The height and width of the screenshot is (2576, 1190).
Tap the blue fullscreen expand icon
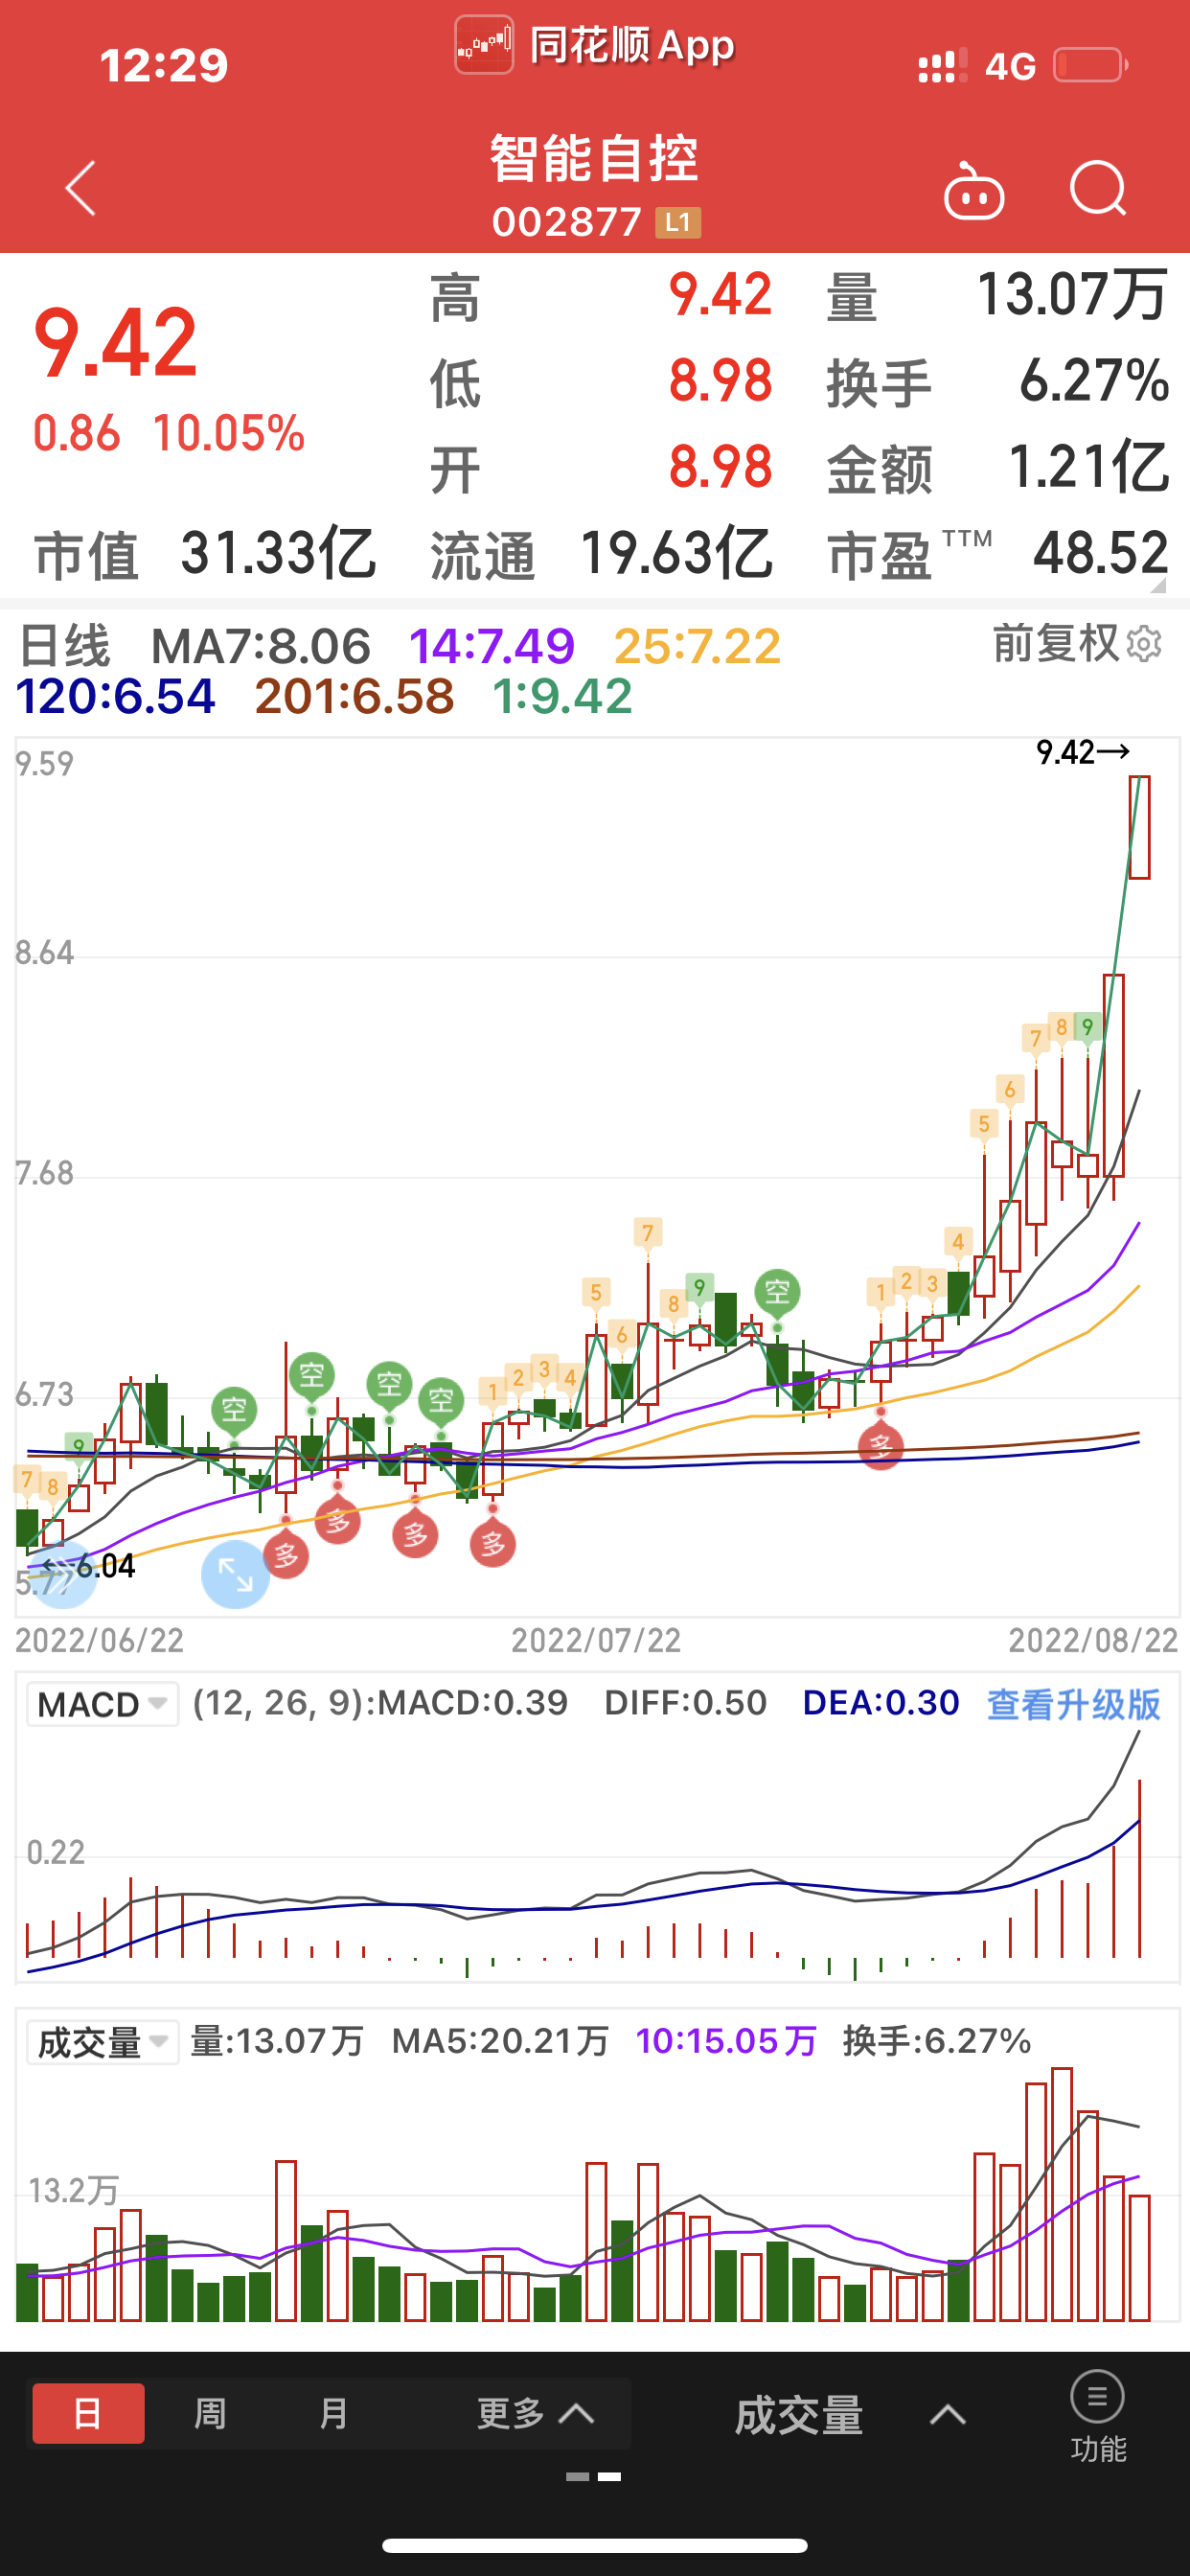point(235,1574)
